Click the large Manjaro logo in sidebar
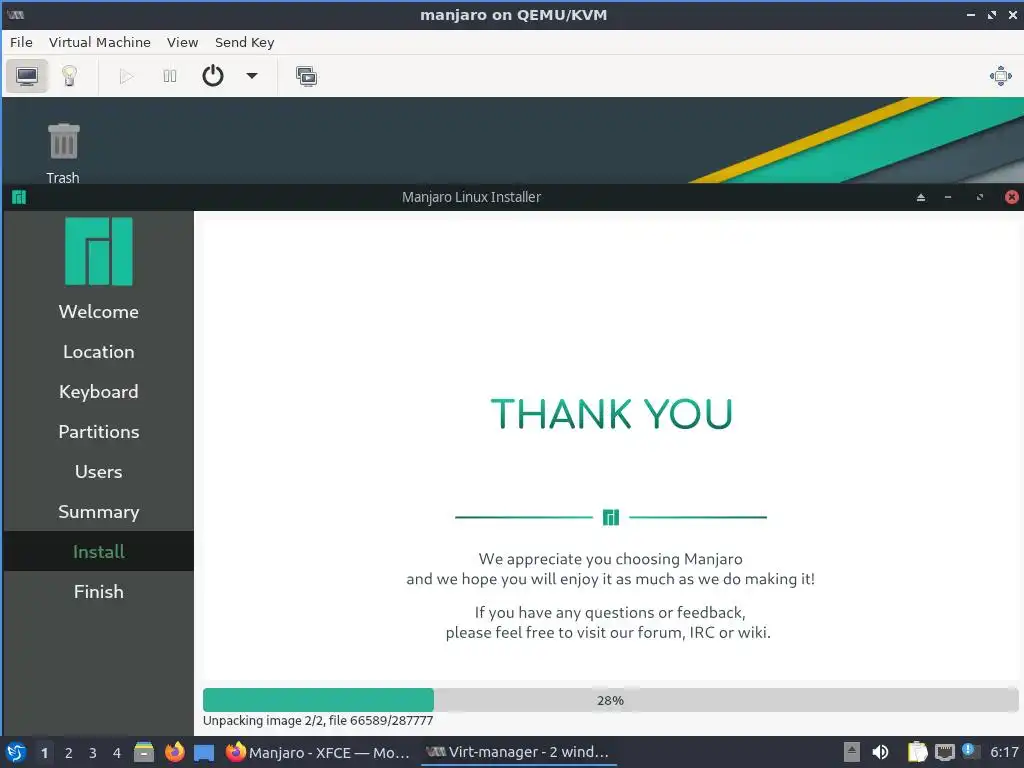The width and height of the screenshot is (1024, 768). click(99, 251)
